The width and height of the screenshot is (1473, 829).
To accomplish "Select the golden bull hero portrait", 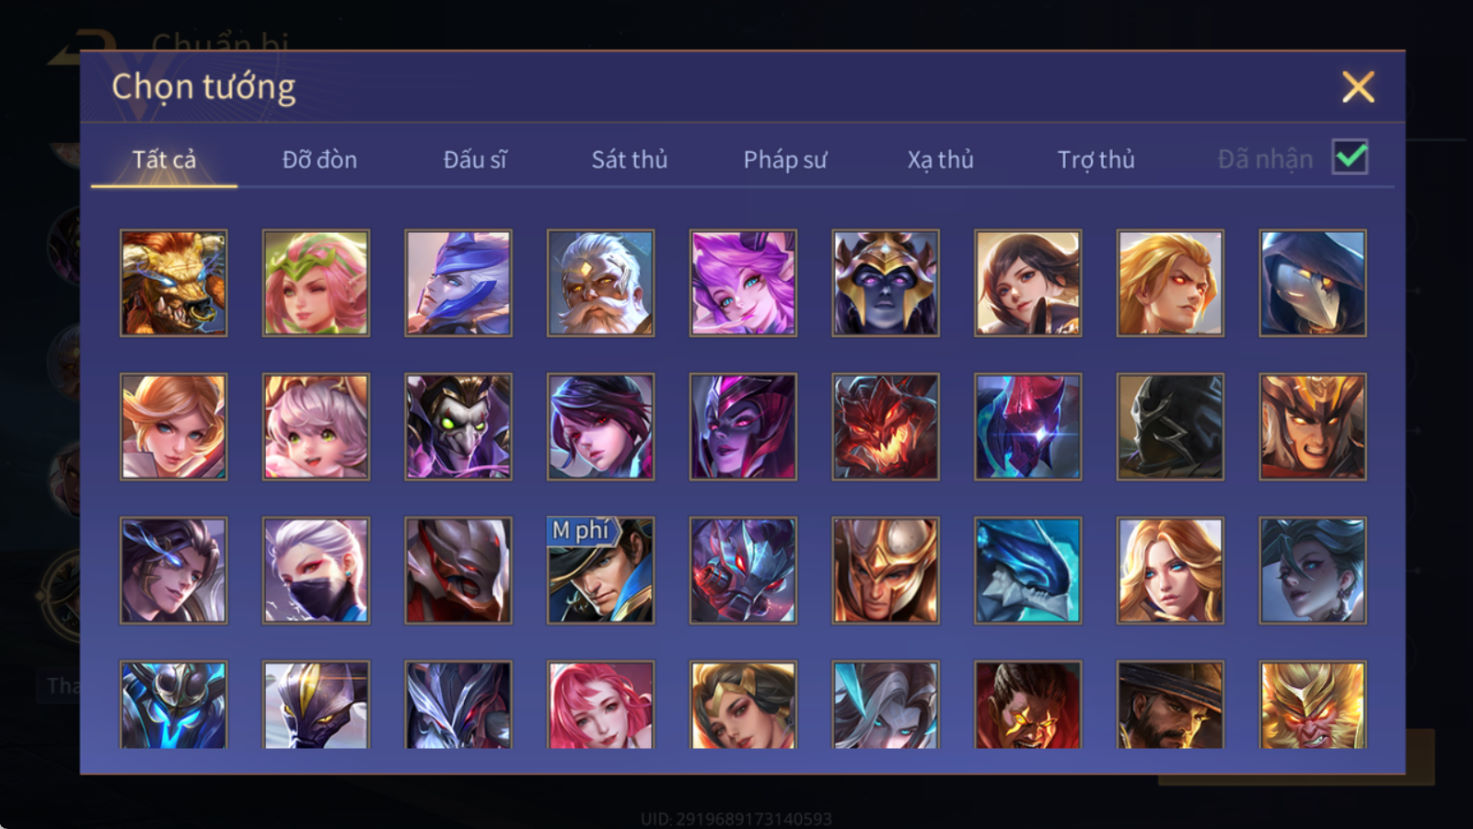I will 174,283.
